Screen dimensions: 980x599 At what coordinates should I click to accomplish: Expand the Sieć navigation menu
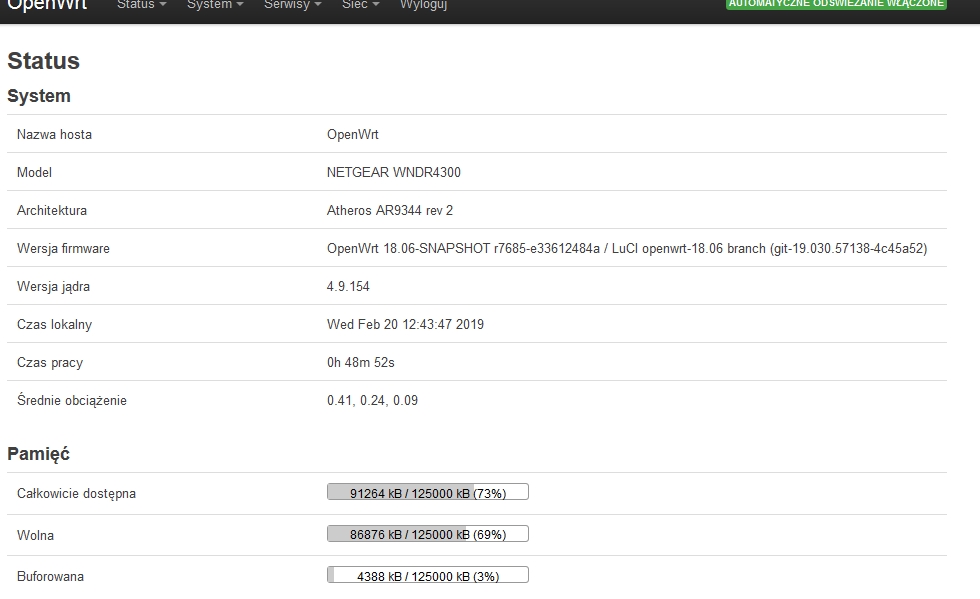coord(360,5)
